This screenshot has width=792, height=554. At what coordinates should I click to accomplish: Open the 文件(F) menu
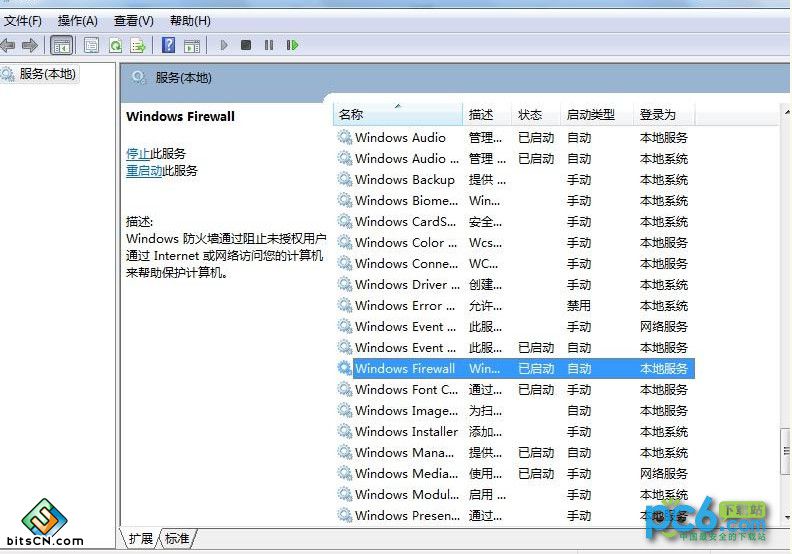(x=23, y=21)
